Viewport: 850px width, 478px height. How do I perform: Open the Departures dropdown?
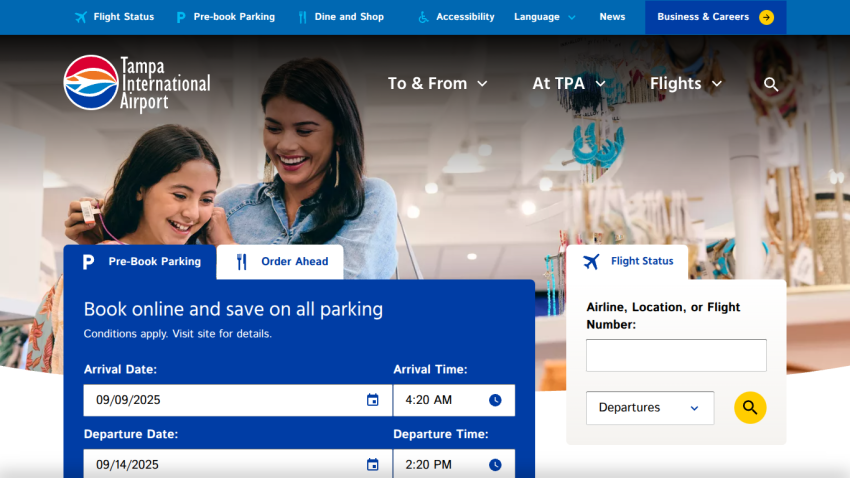coord(650,408)
